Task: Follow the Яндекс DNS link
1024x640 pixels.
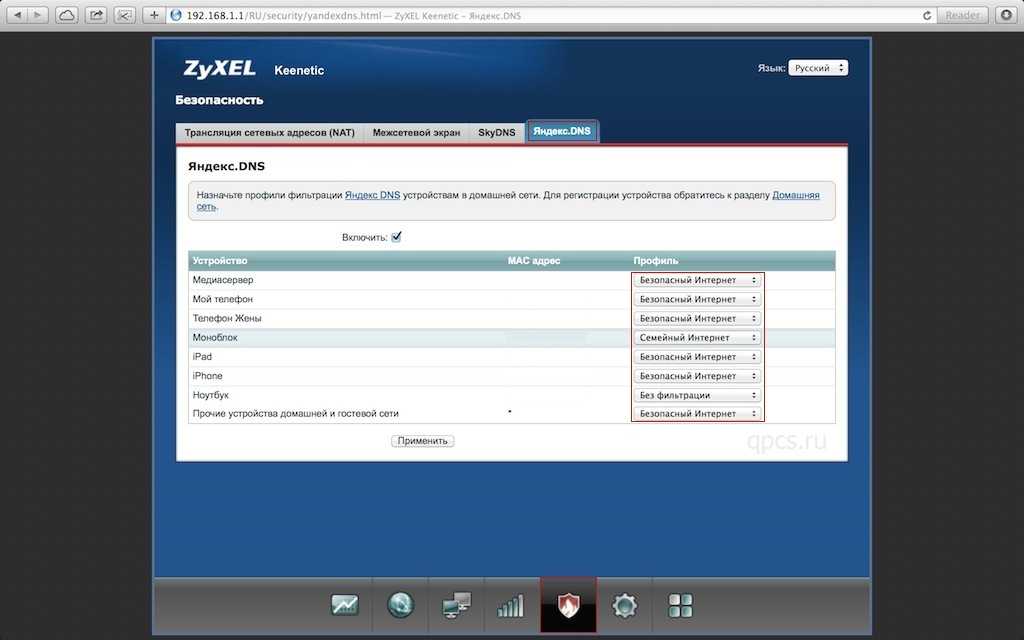Action: tap(372, 195)
